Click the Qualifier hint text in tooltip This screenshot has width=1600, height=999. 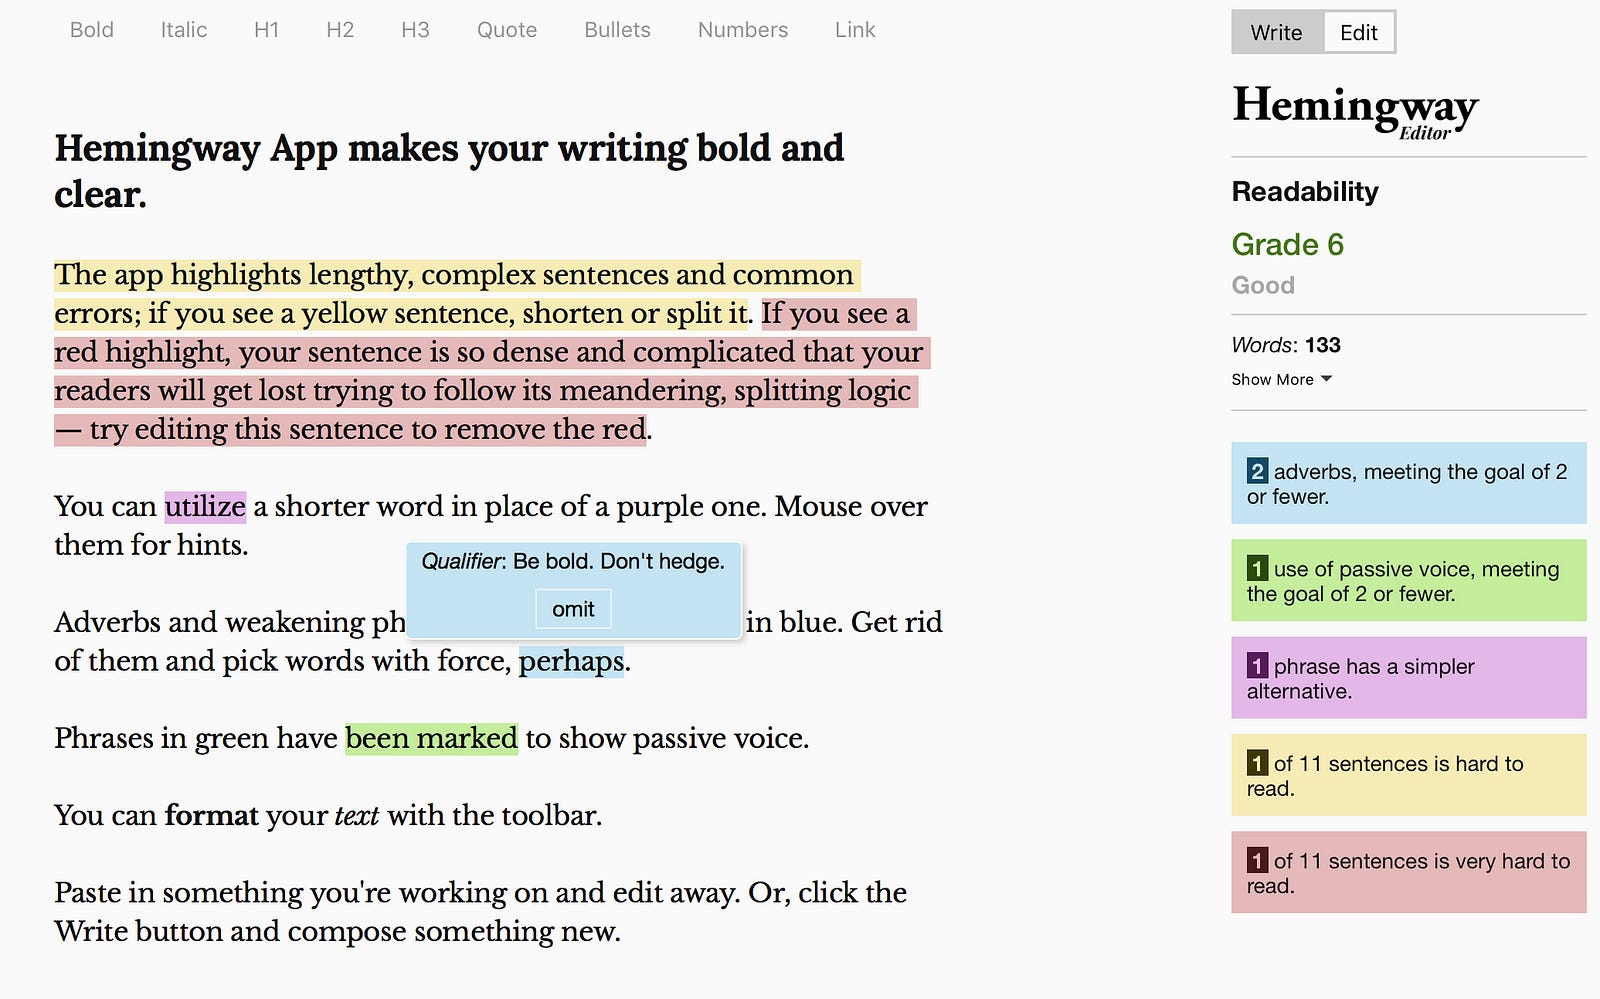coord(573,561)
